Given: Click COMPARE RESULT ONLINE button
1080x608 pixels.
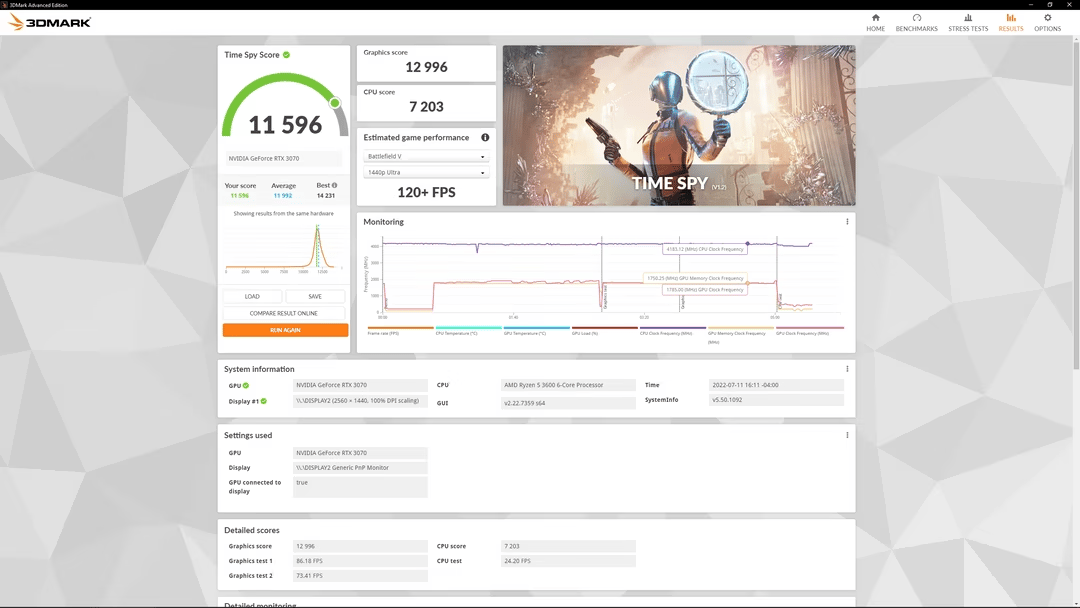Looking at the screenshot, I should coord(284,313).
